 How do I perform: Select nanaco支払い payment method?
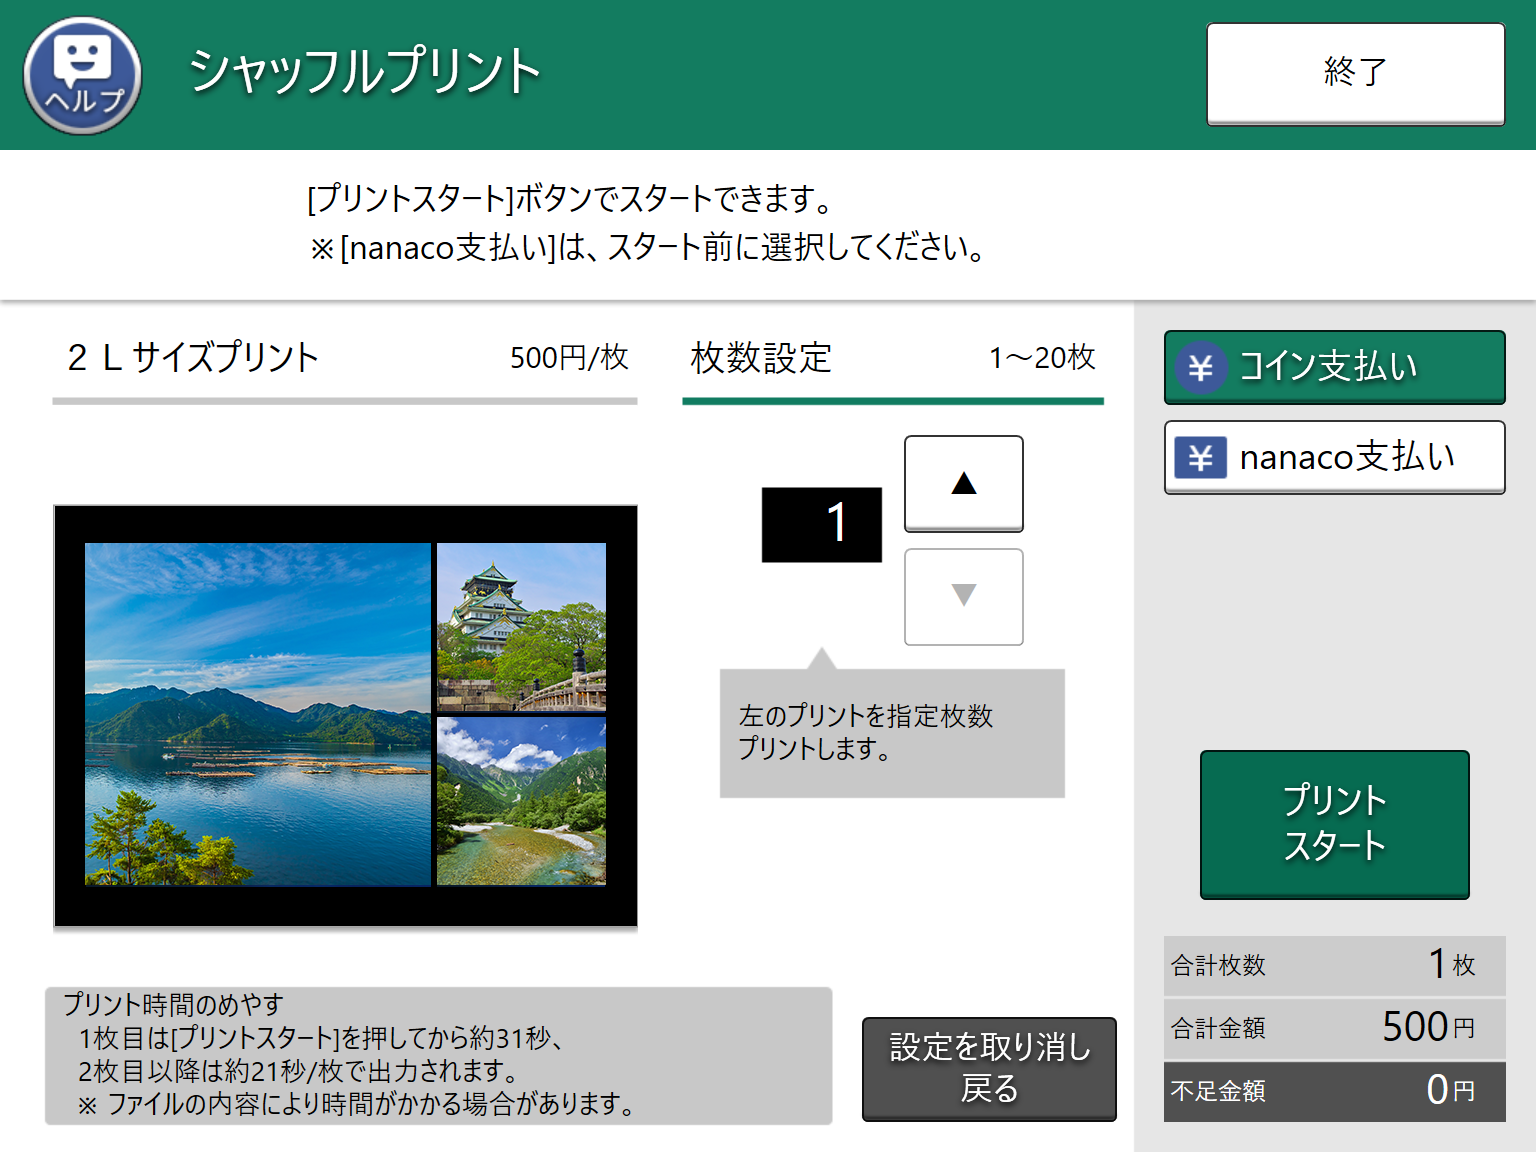(x=1334, y=457)
